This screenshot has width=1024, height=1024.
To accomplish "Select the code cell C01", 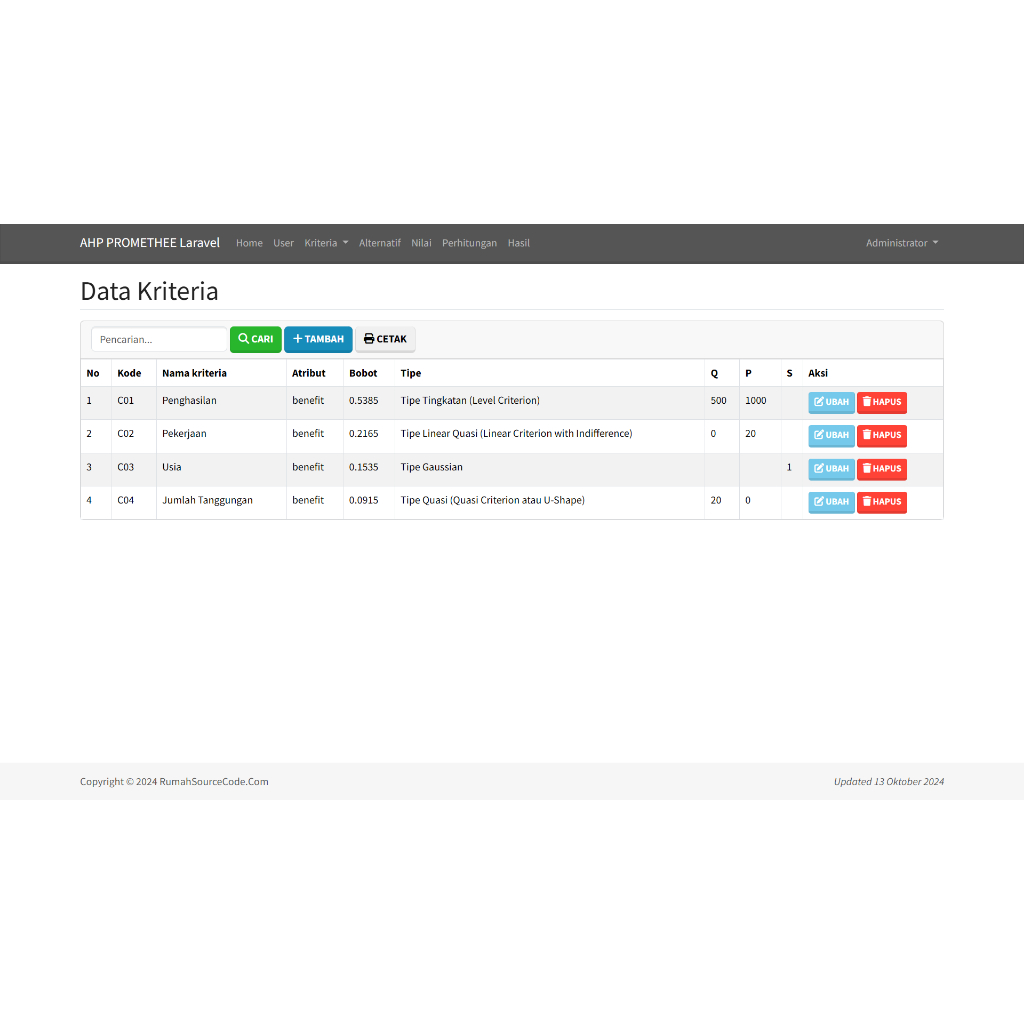I will 125,401.
